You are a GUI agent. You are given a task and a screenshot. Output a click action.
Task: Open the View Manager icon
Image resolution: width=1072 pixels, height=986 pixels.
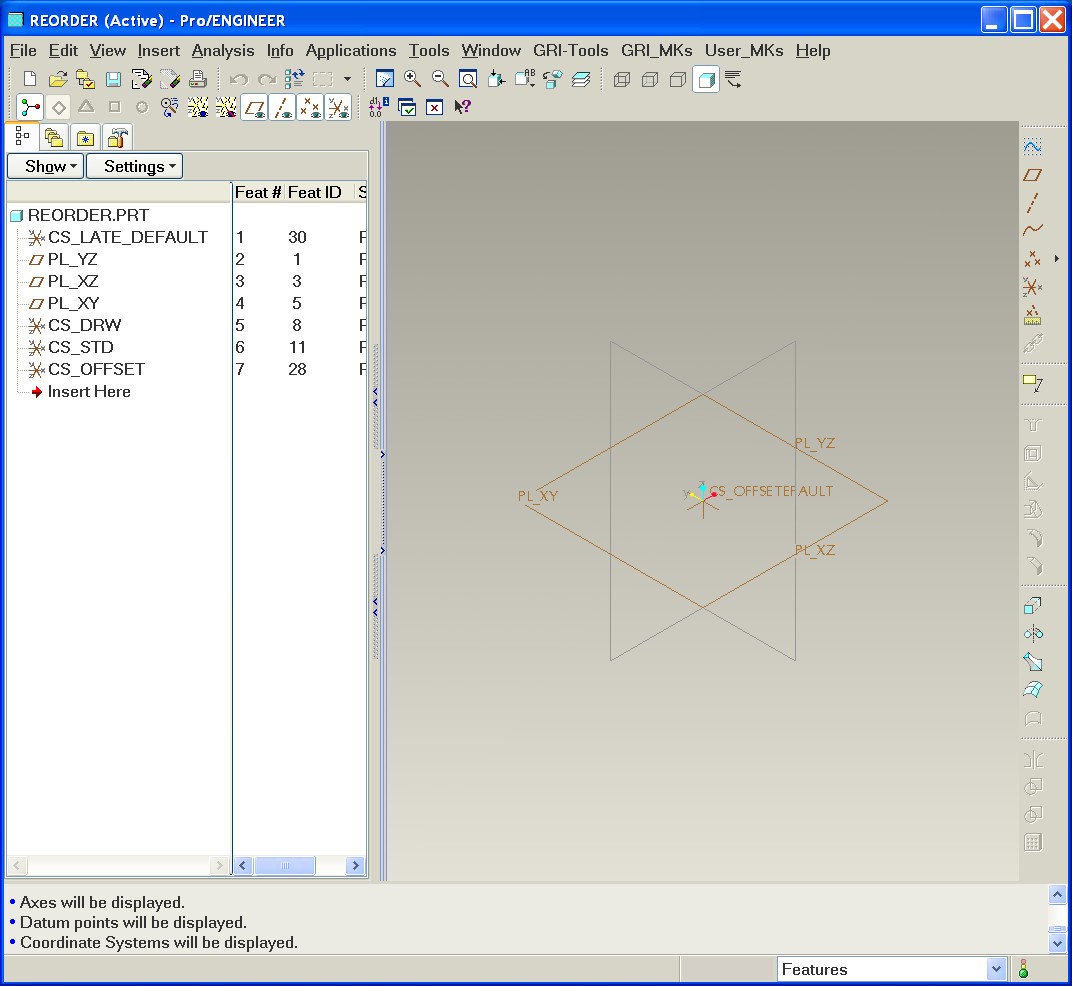(552, 79)
